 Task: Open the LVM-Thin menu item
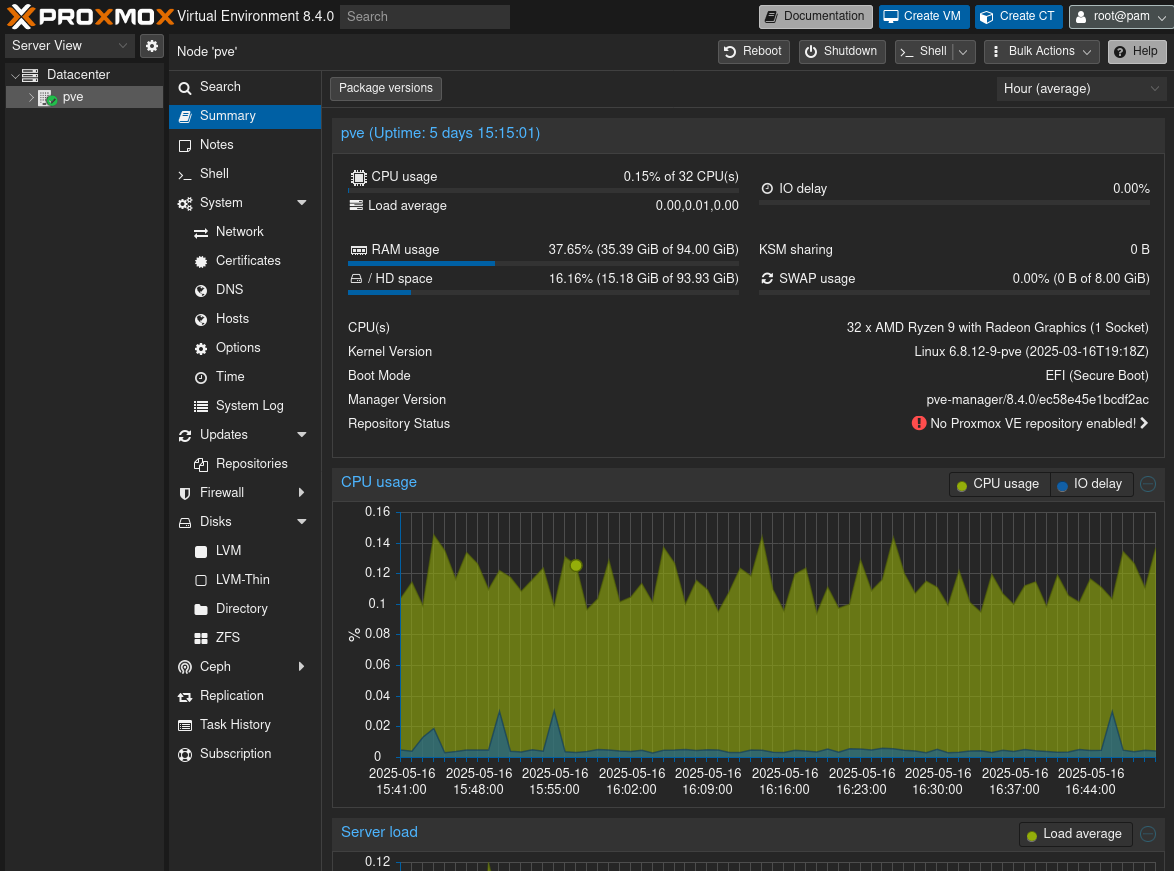click(245, 580)
